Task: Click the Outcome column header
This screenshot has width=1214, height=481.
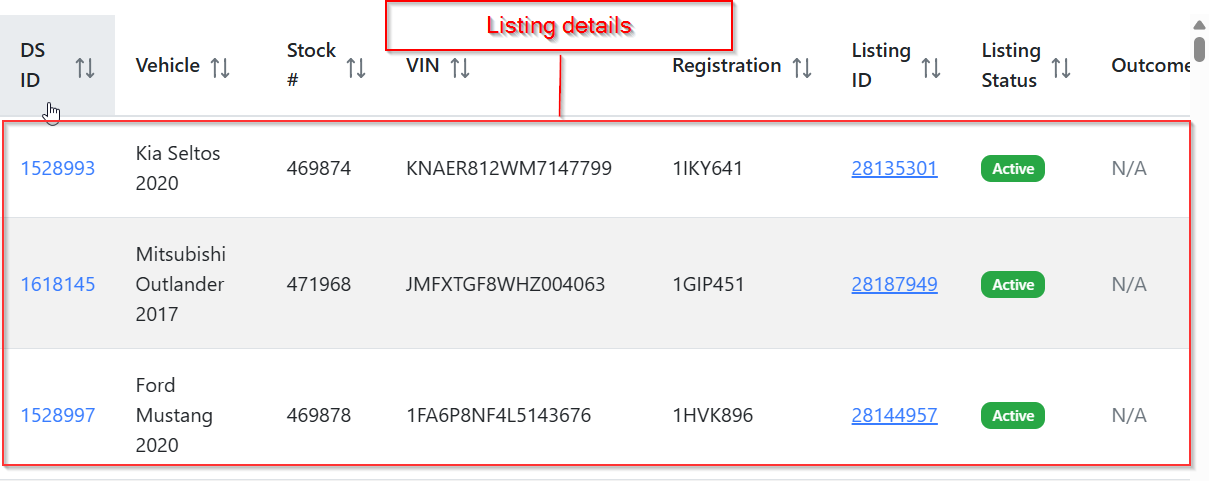Action: [x=1150, y=66]
